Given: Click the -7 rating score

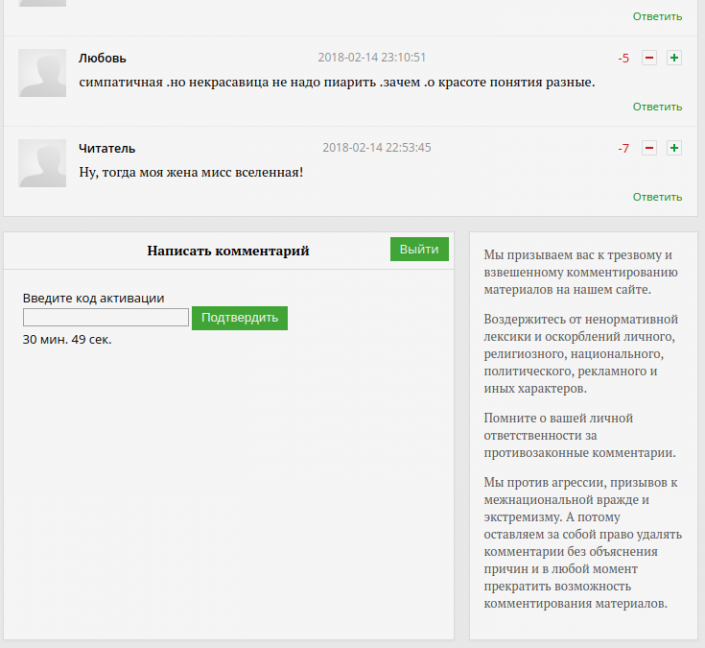Looking at the screenshot, I should click(x=623, y=149).
